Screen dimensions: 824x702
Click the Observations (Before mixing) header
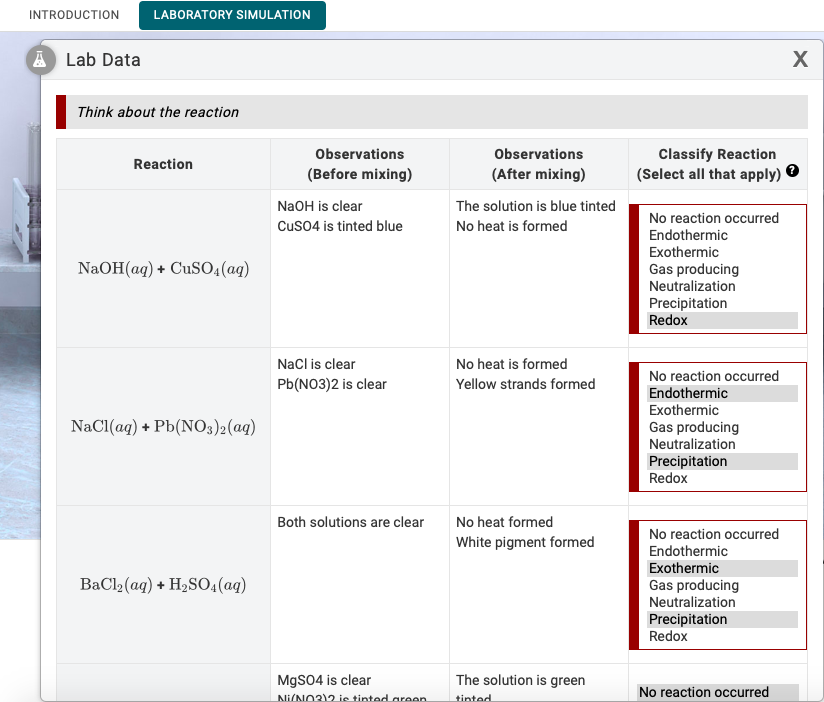[360, 164]
